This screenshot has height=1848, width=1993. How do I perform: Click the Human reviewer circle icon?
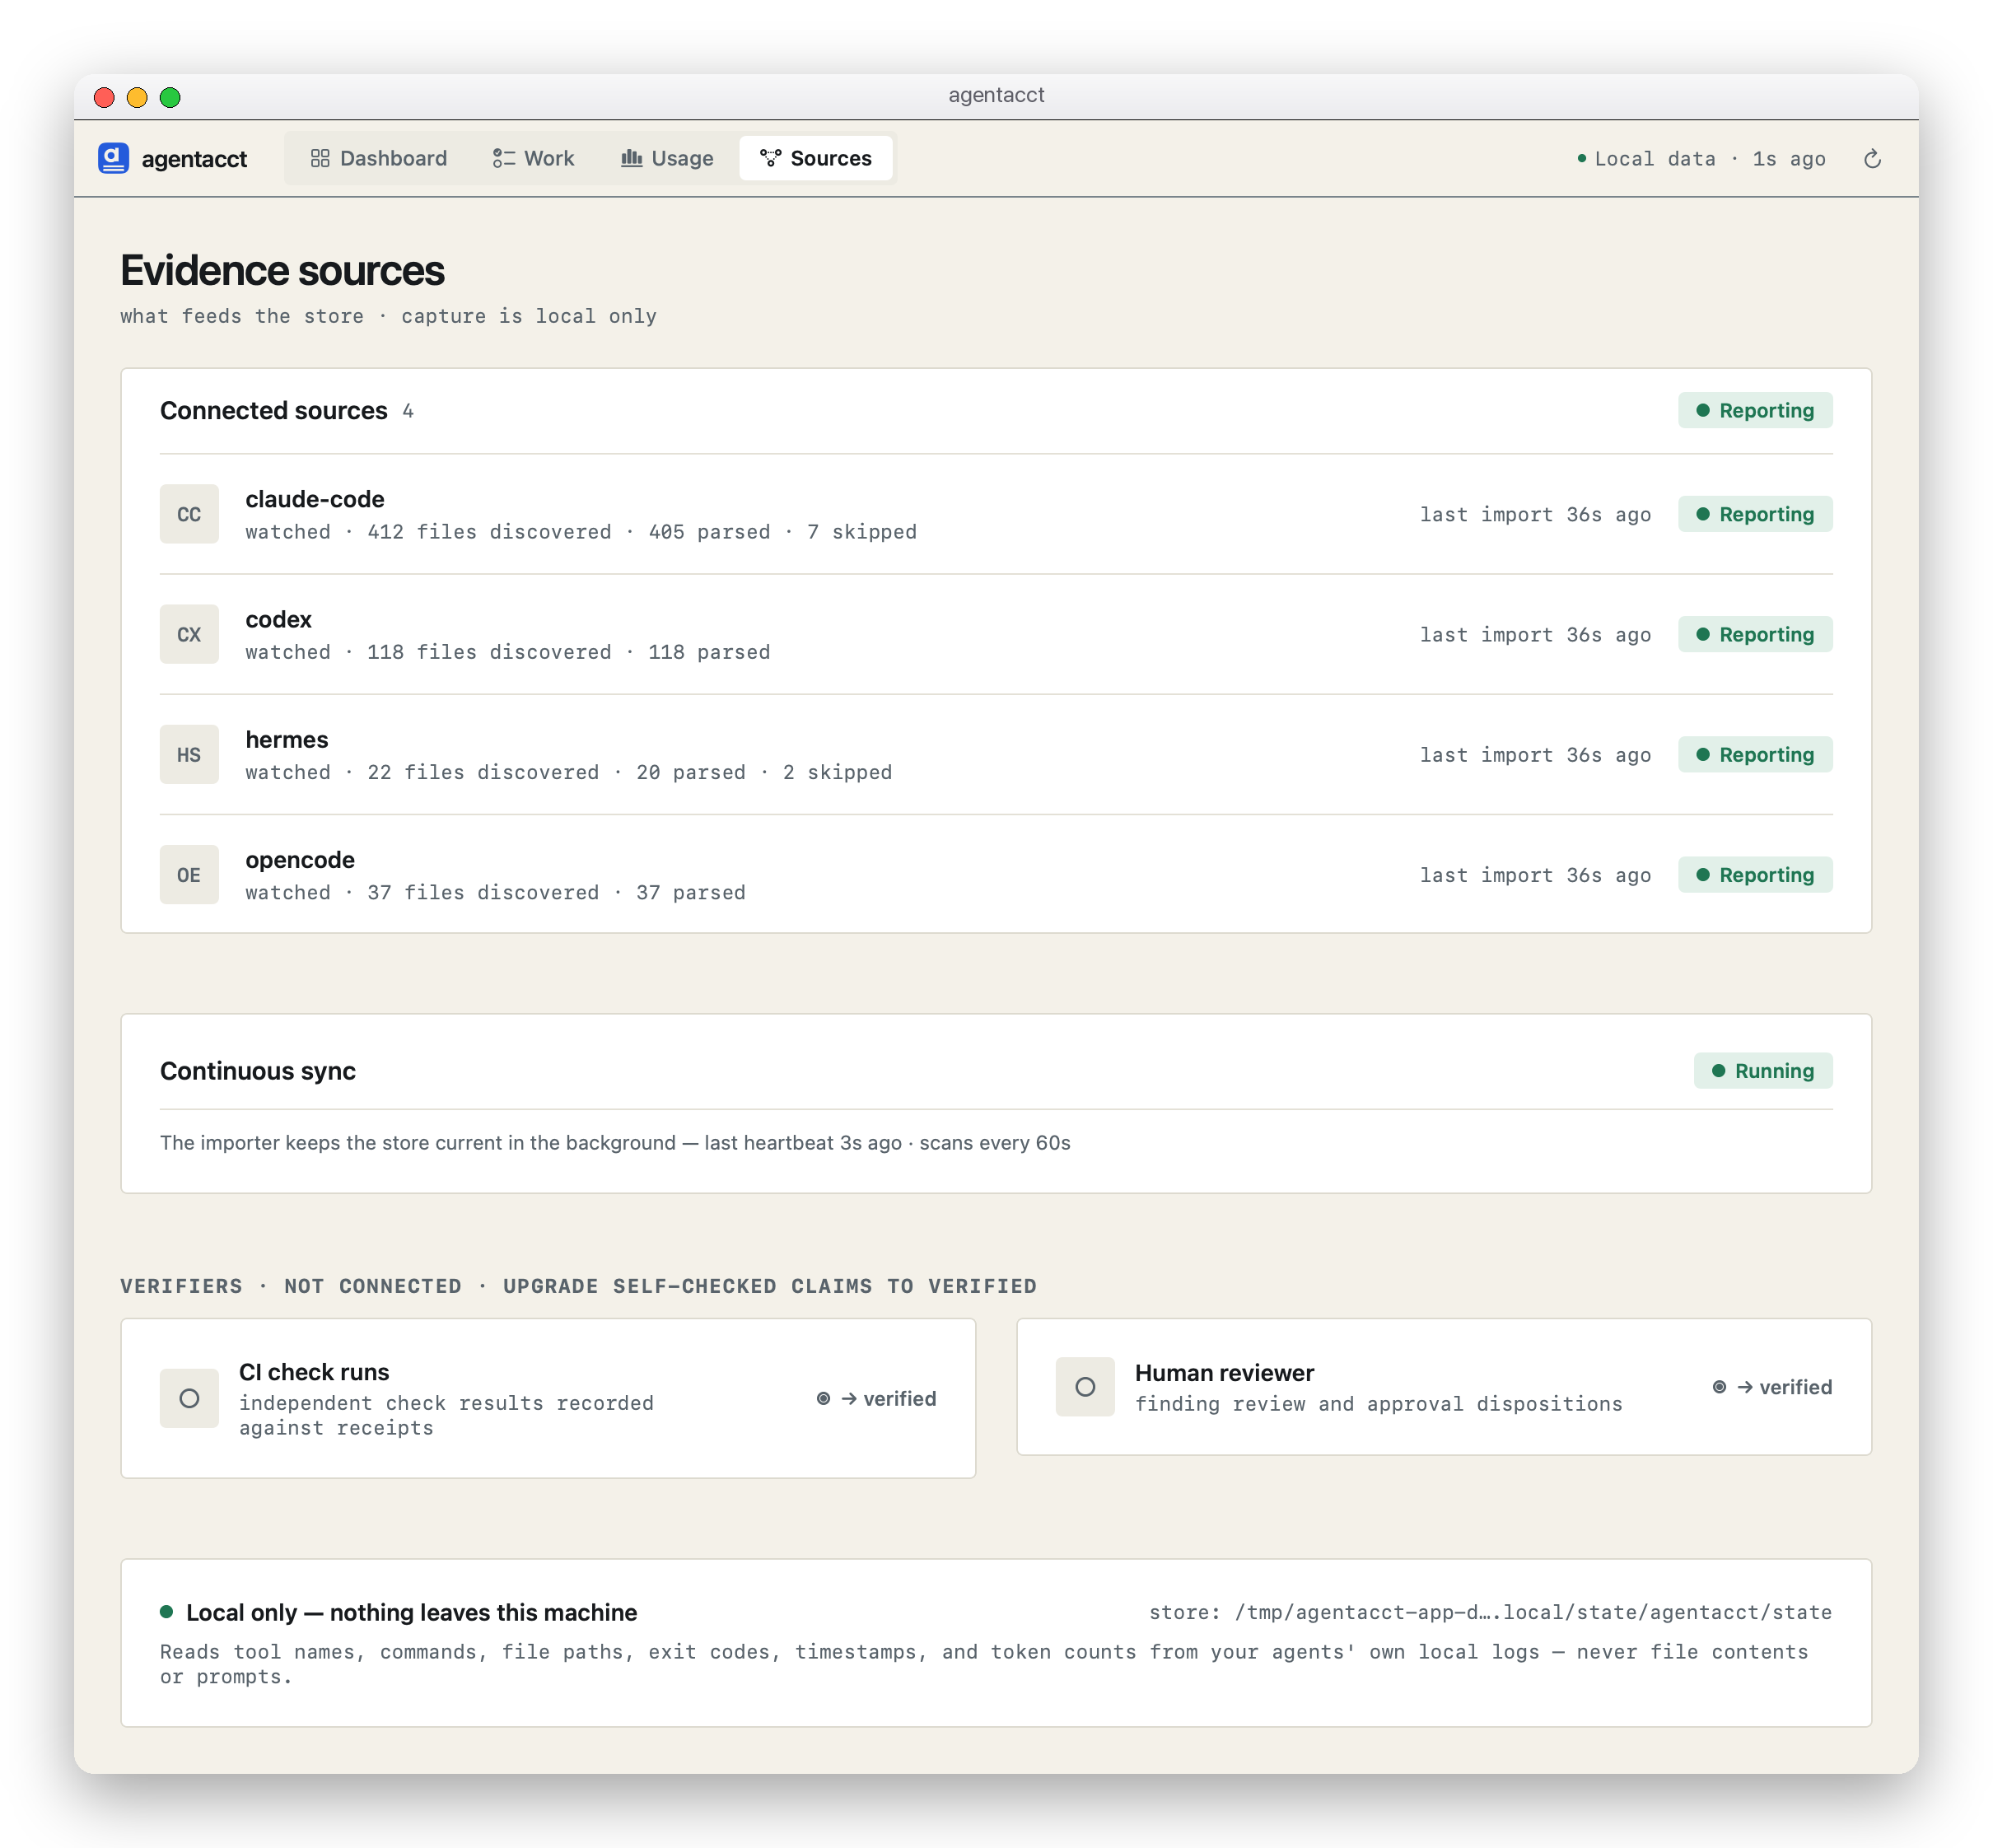(1085, 1386)
